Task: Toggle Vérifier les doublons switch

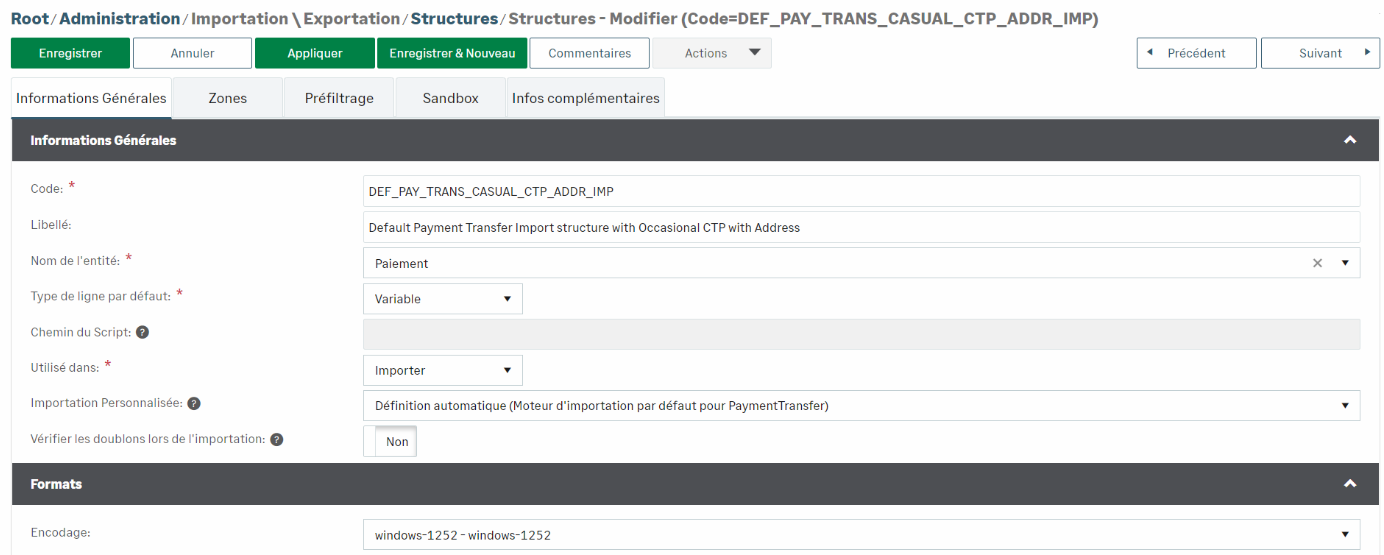Action: pyautogui.click(x=390, y=442)
